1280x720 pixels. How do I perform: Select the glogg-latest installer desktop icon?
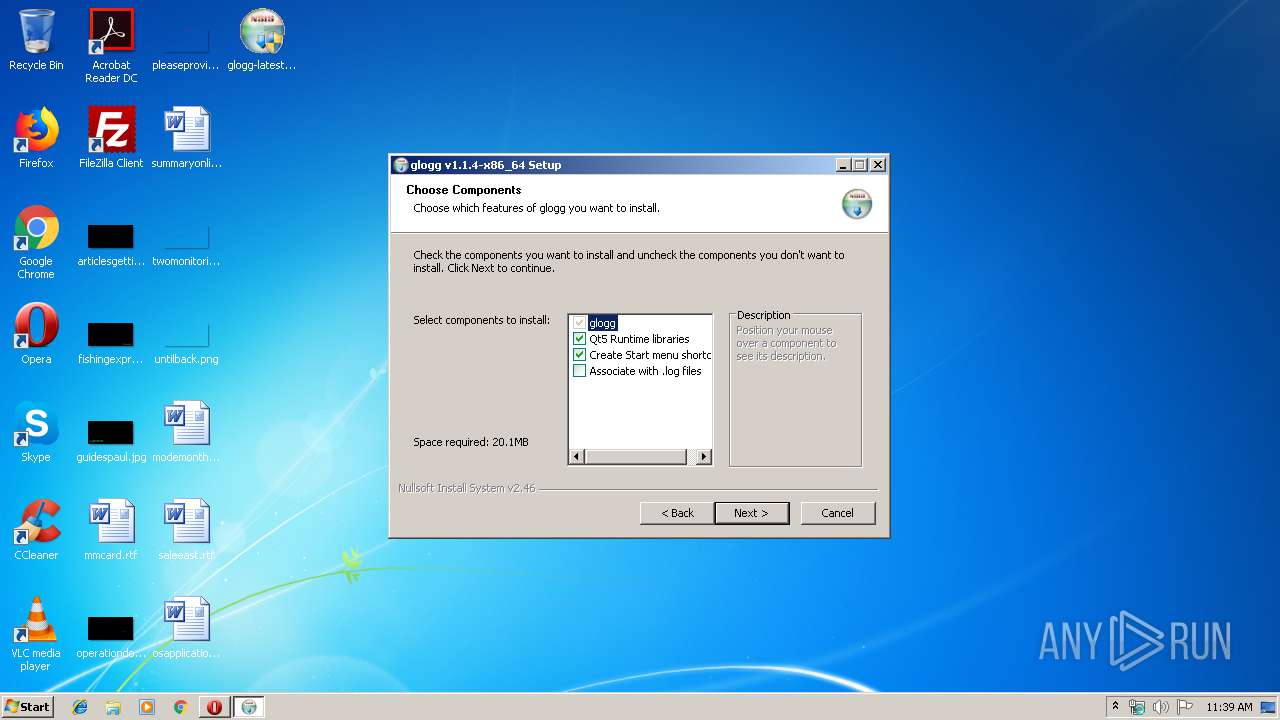click(262, 40)
